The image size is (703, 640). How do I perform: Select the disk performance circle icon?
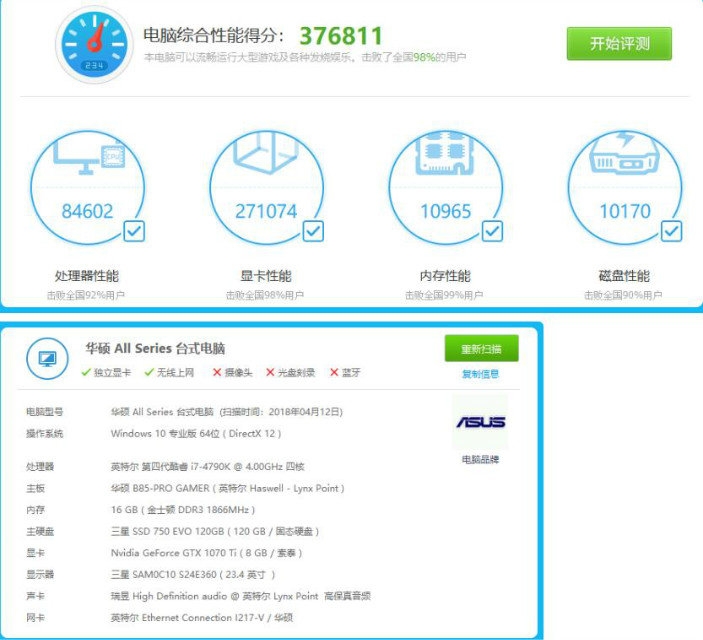[x=625, y=187]
